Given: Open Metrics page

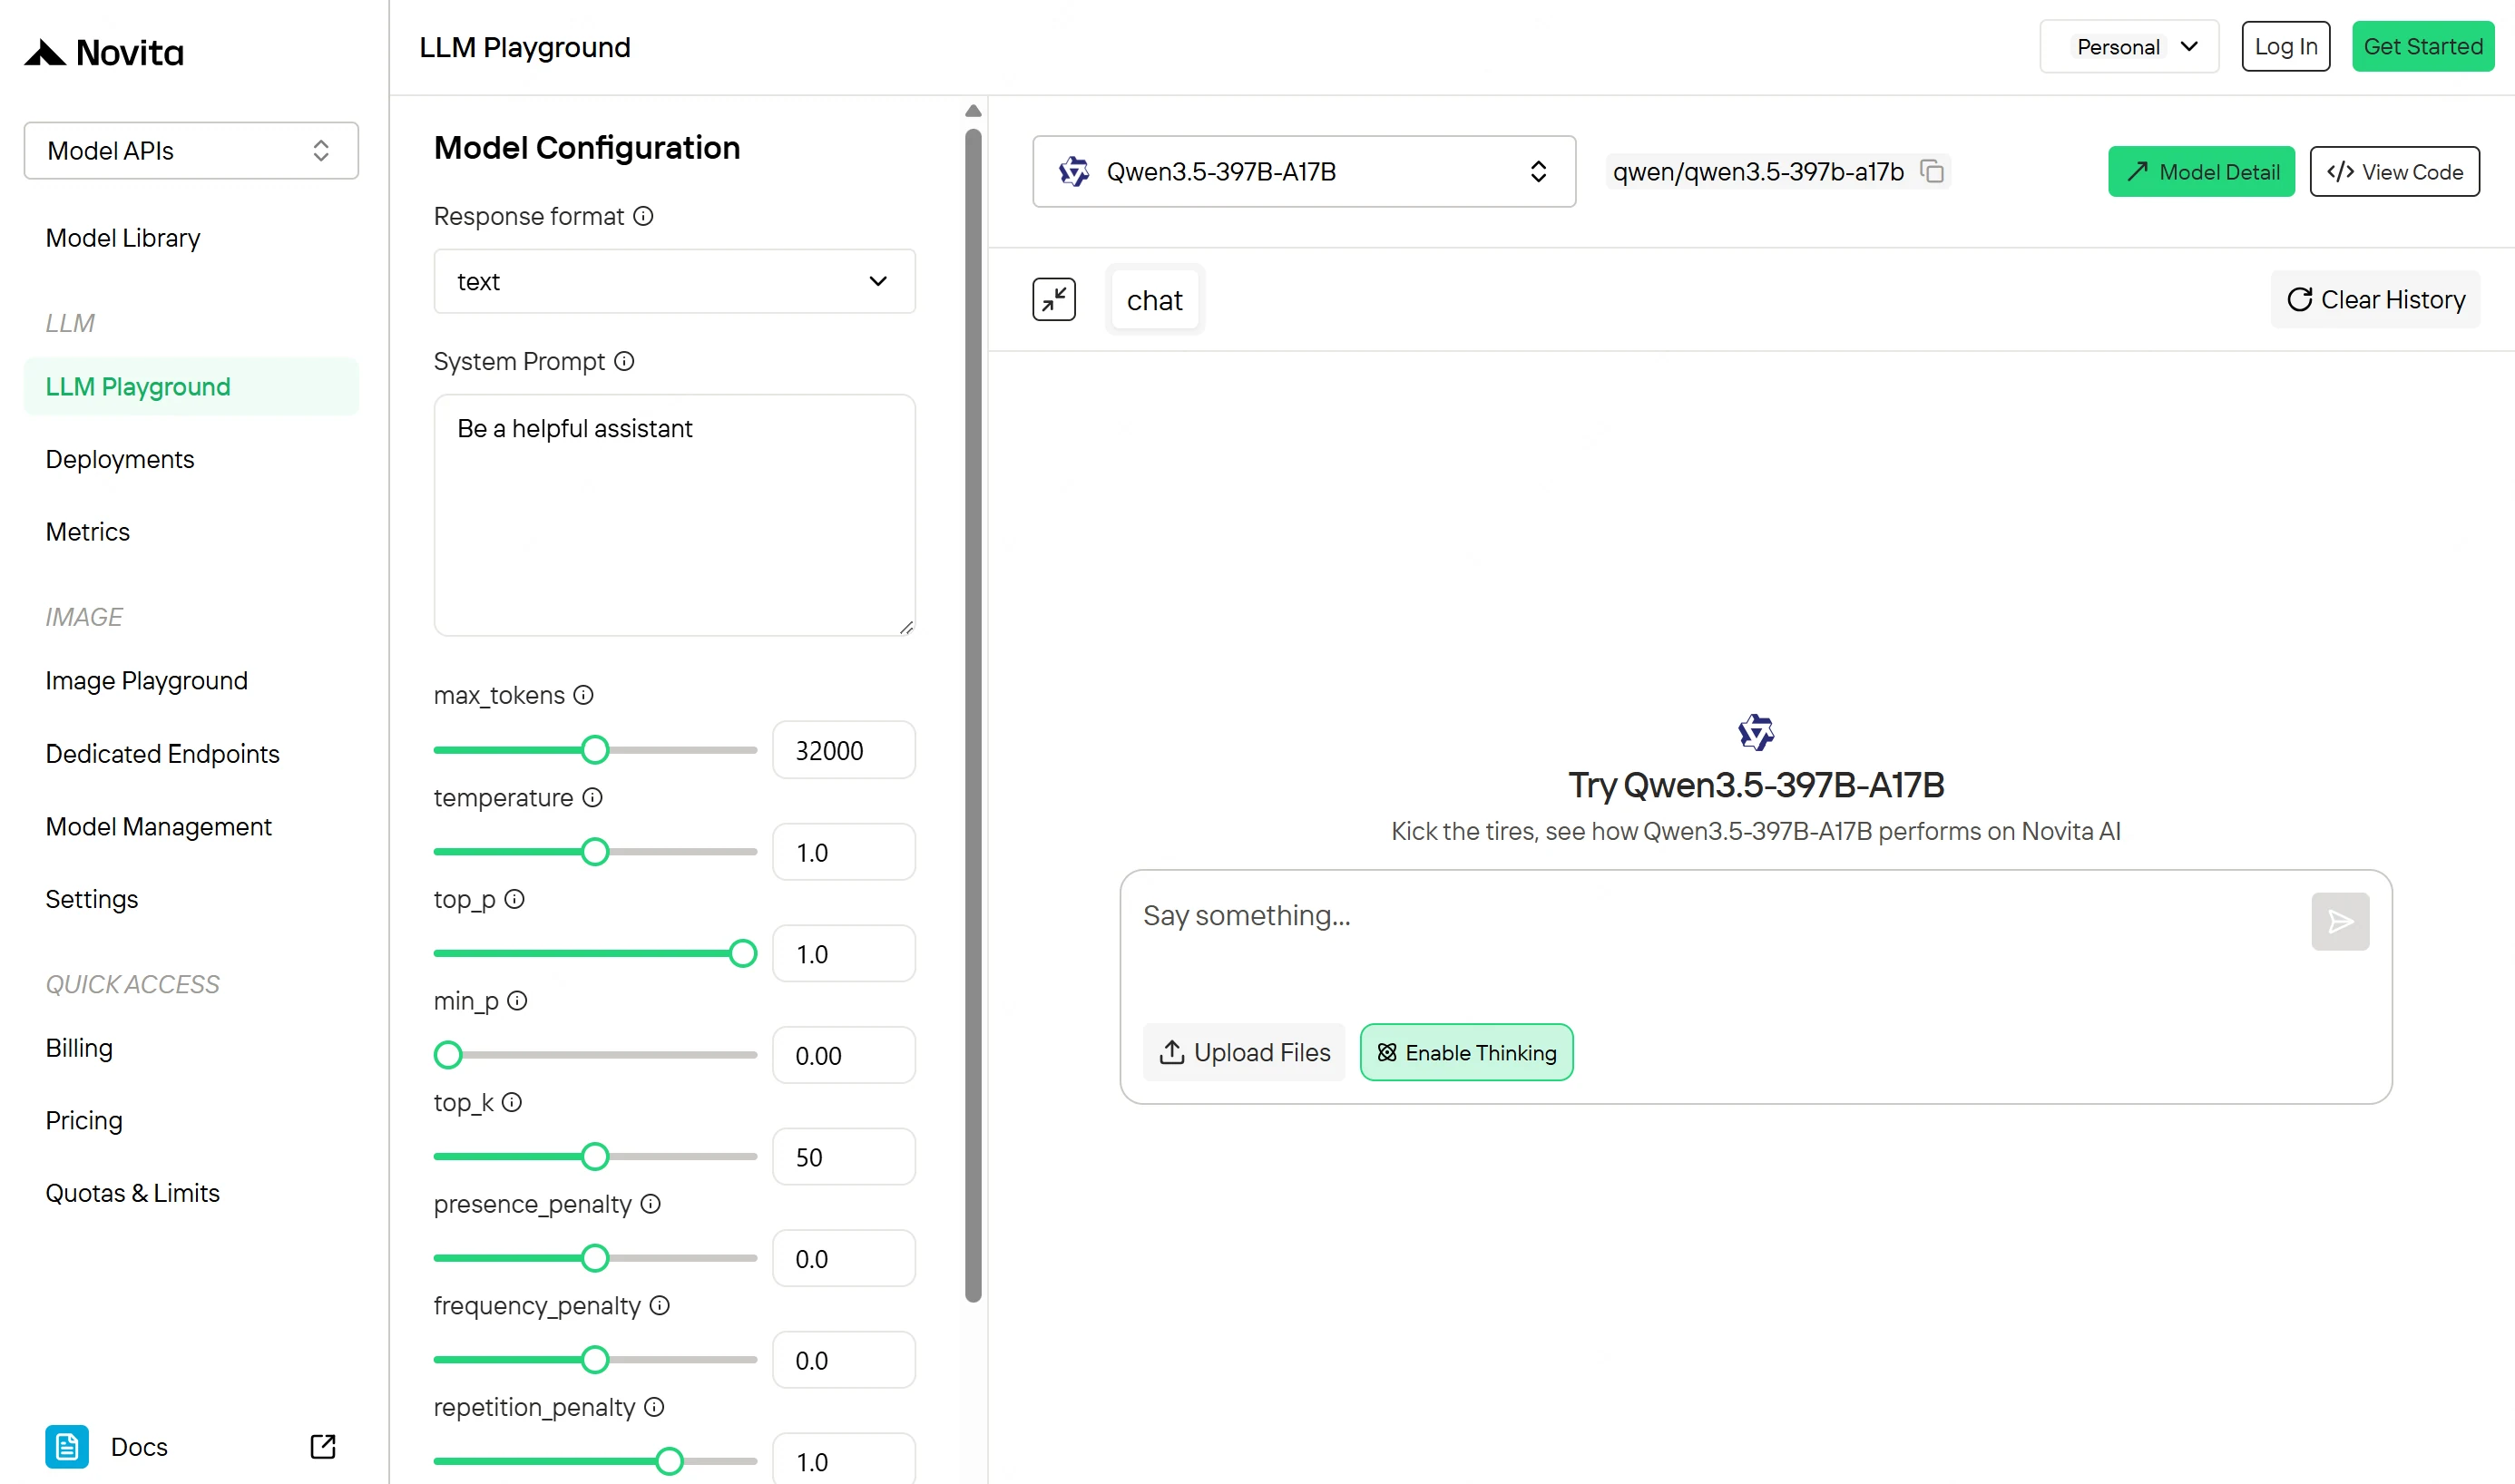Looking at the screenshot, I should 88,532.
